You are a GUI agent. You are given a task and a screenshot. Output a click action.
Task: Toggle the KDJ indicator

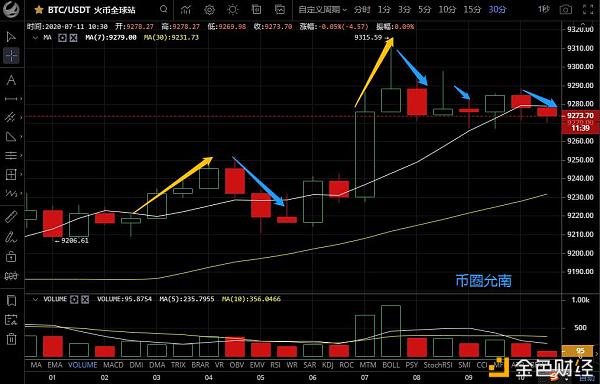(328, 365)
